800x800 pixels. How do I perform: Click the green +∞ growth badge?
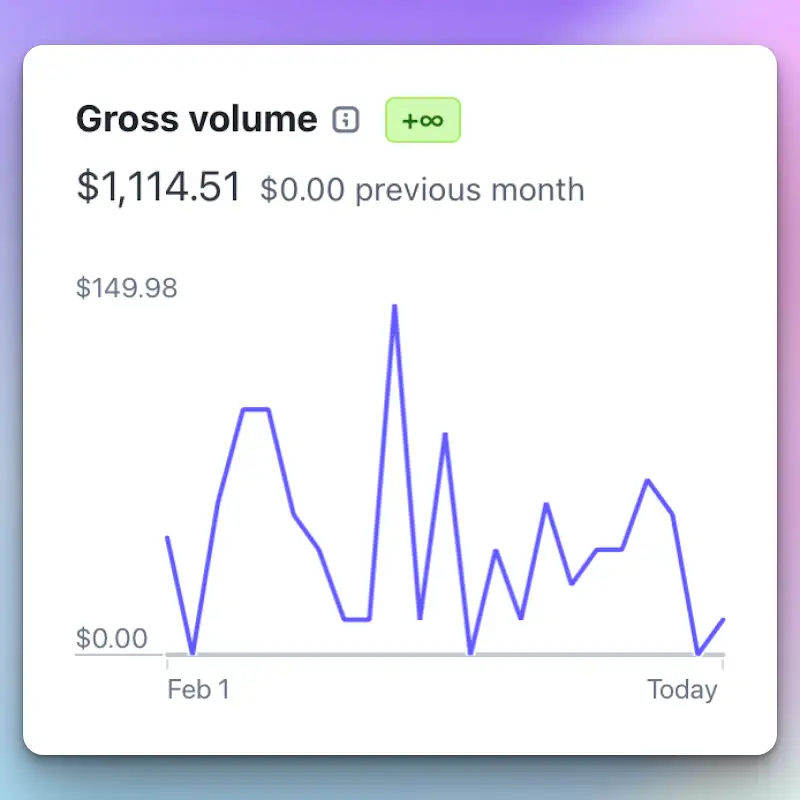click(x=423, y=120)
